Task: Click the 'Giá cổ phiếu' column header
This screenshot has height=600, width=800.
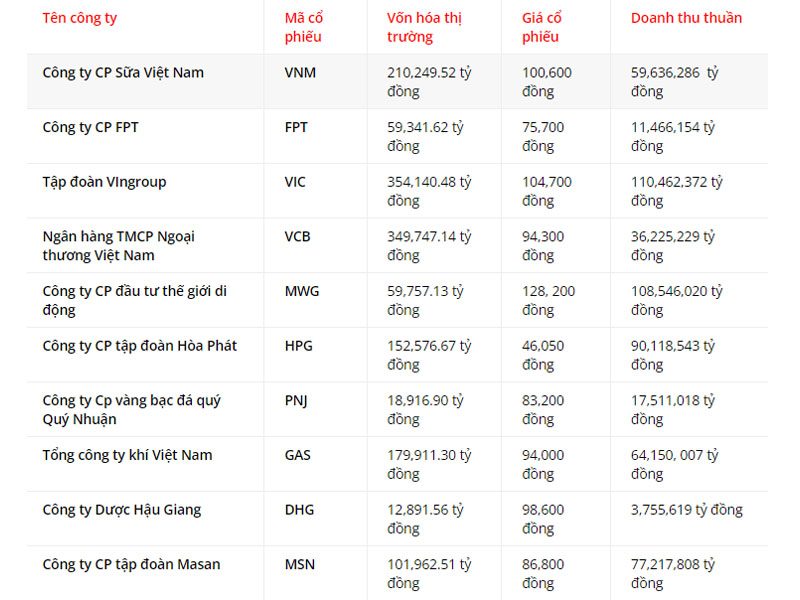Action: [x=541, y=27]
